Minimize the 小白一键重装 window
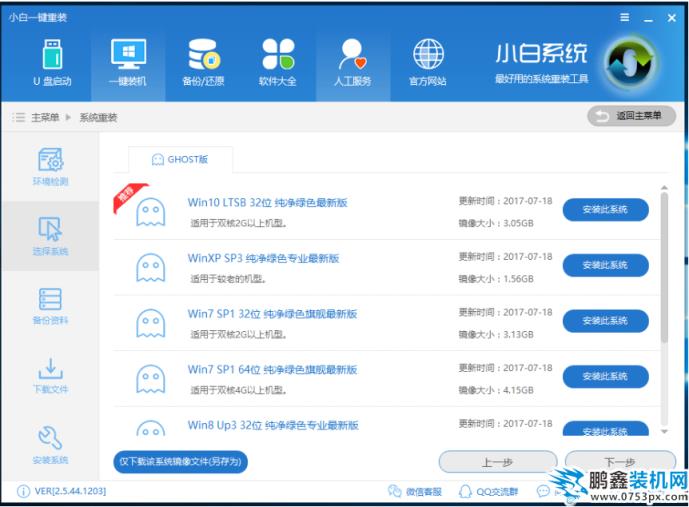Screen dimensions: 689x507 point(648,18)
